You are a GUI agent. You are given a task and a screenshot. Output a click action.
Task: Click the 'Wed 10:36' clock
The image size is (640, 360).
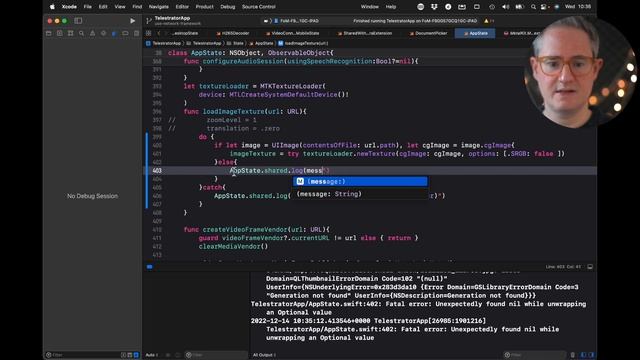(x=578, y=7)
